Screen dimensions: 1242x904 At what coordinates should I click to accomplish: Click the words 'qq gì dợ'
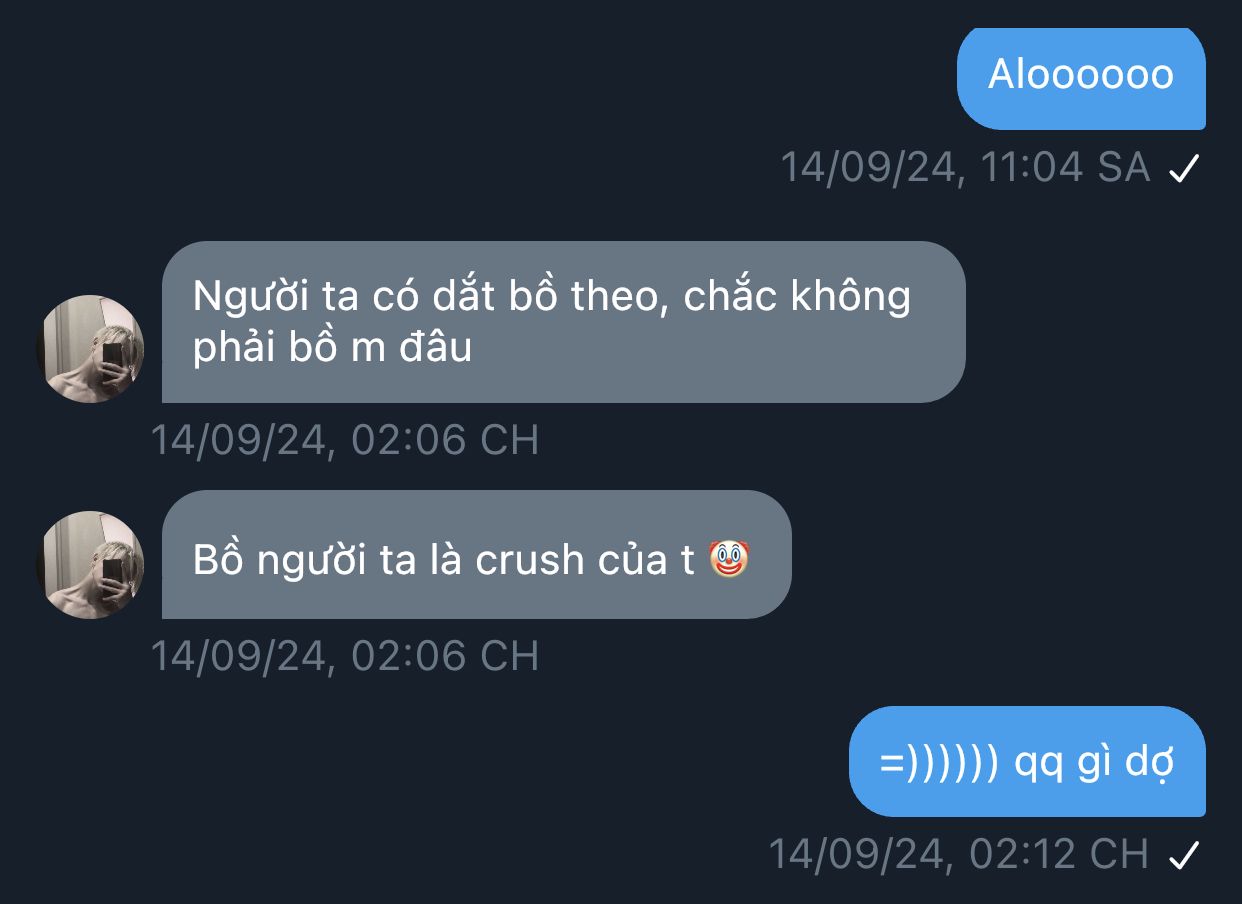pyautogui.click(x=1094, y=765)
